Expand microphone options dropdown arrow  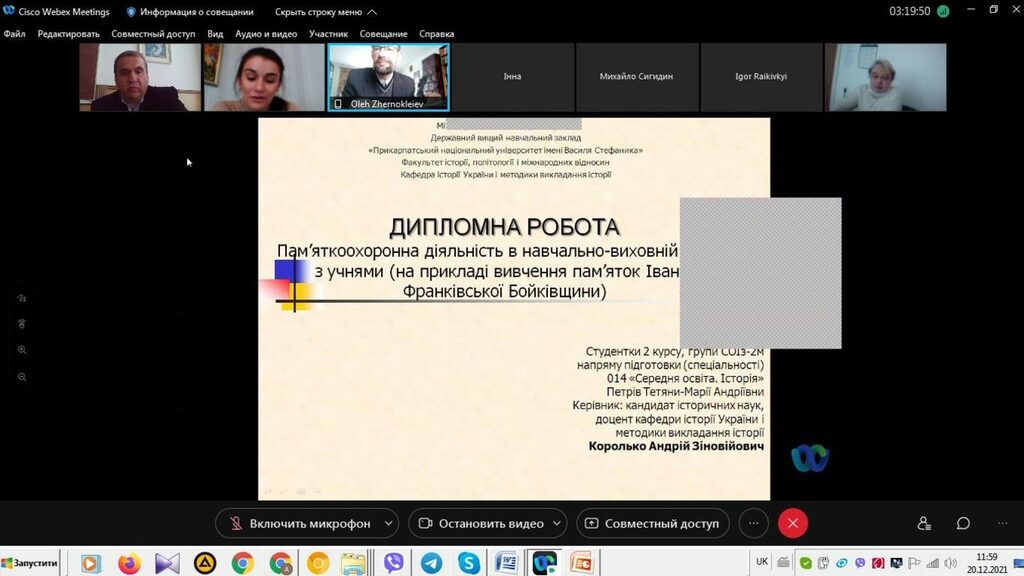388,523
